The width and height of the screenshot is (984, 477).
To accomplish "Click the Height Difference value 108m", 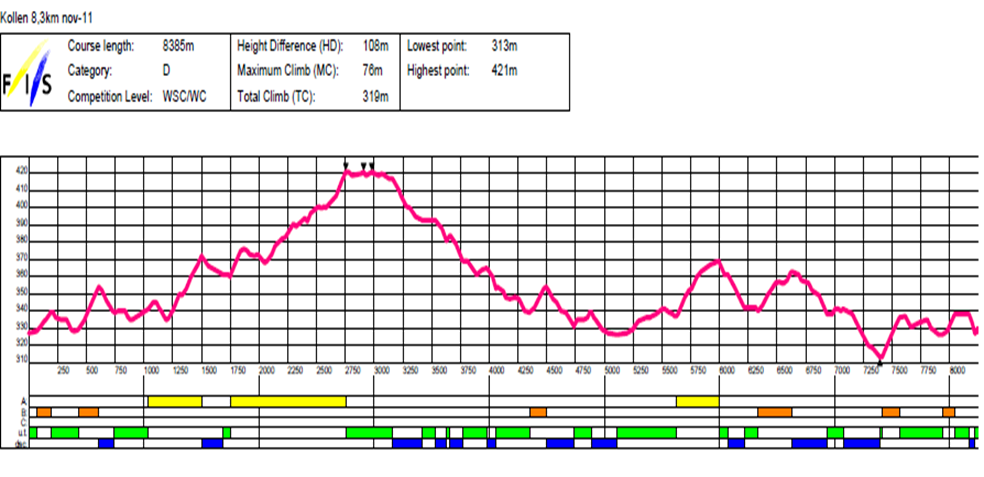I will pos(375,46).
